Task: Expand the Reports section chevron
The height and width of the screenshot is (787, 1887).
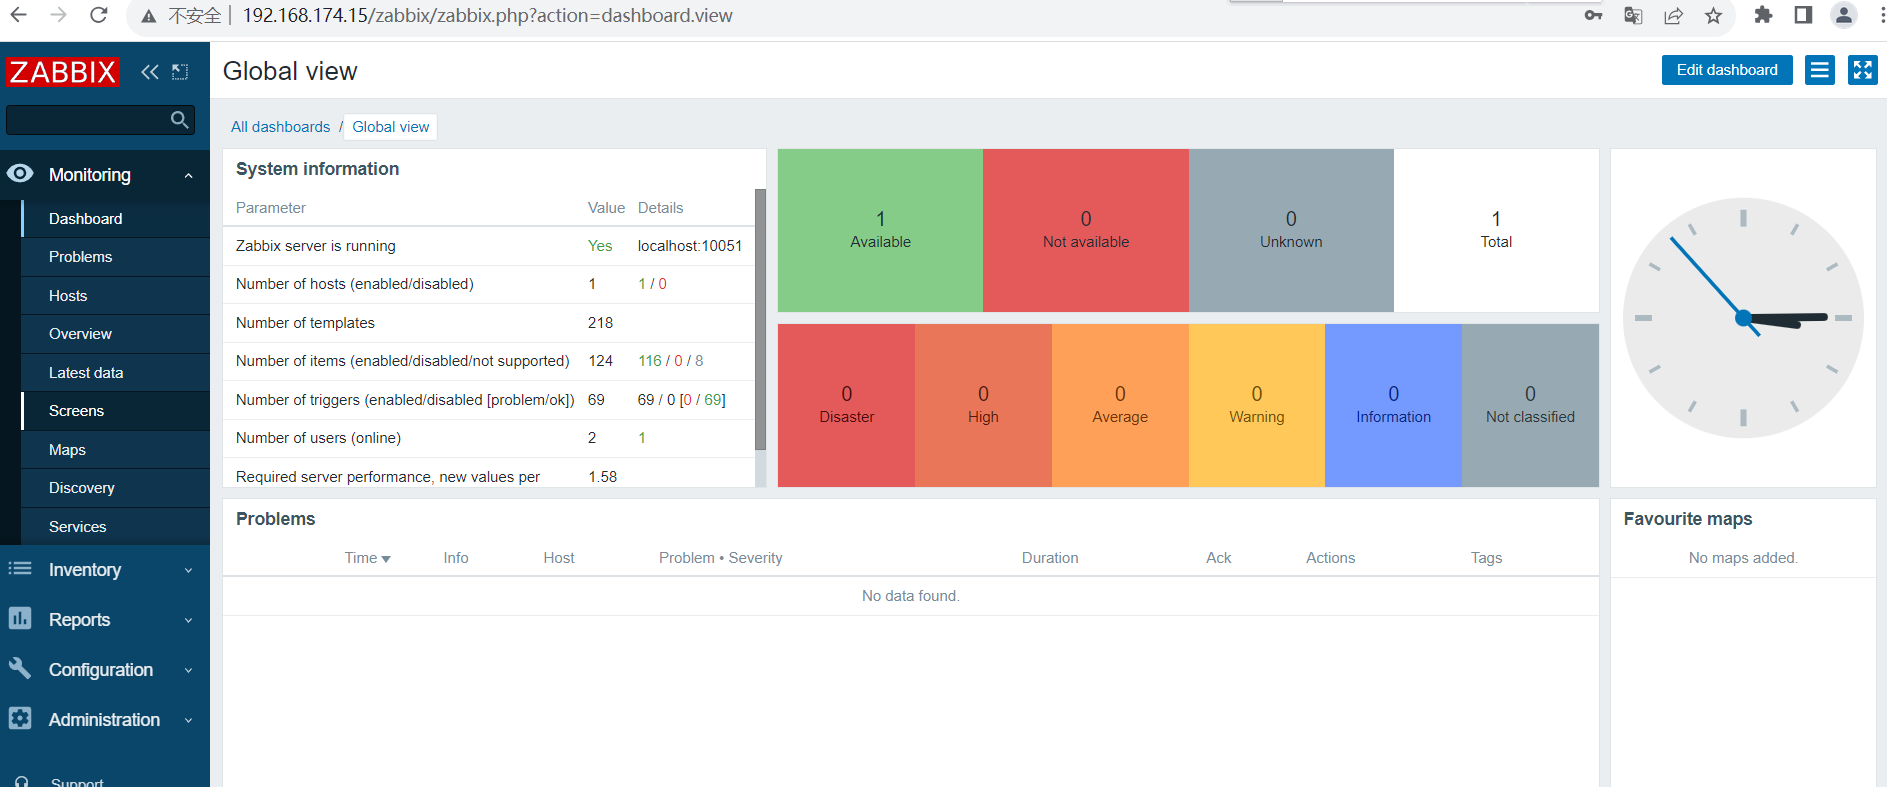Action: tap(188, 620)
